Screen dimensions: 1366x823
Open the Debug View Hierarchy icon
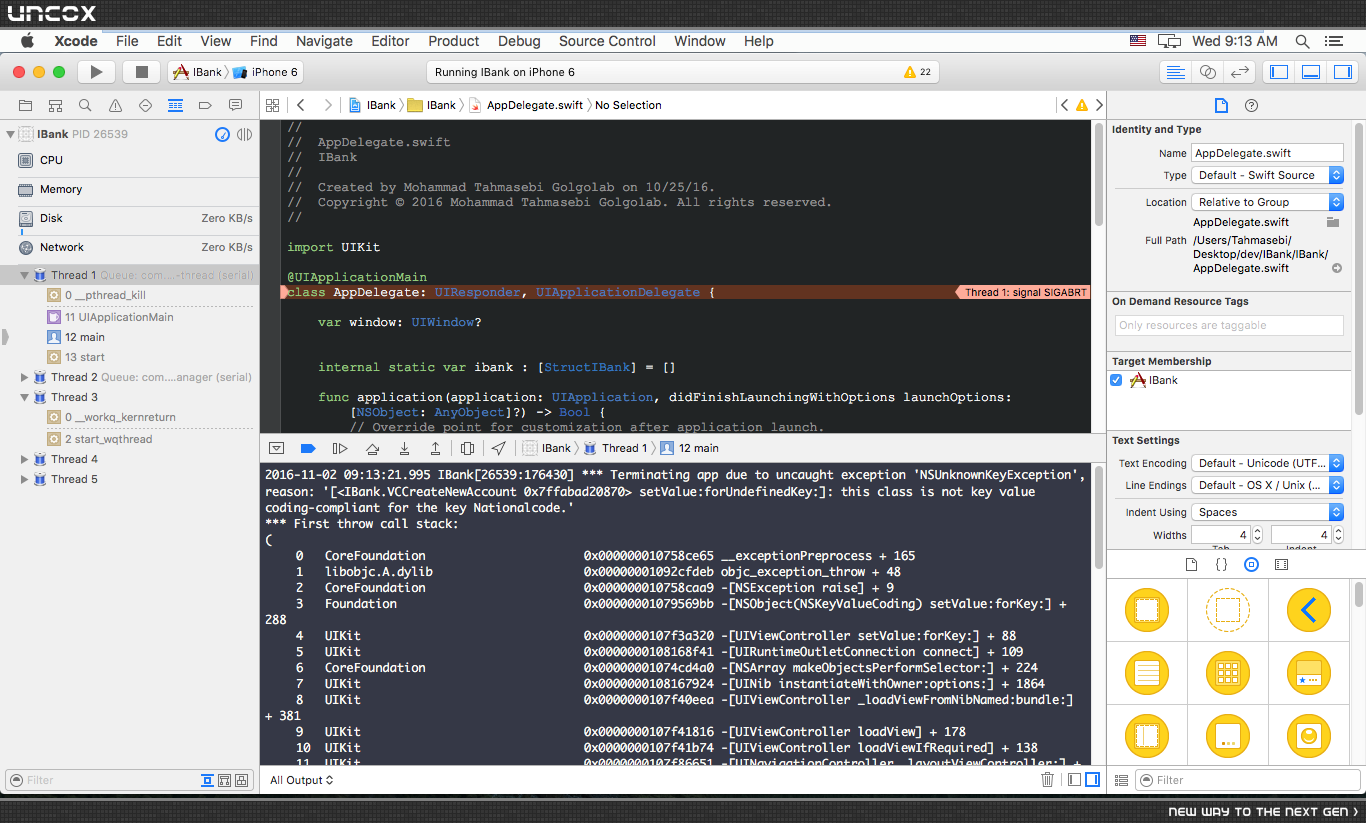[467, 448]
